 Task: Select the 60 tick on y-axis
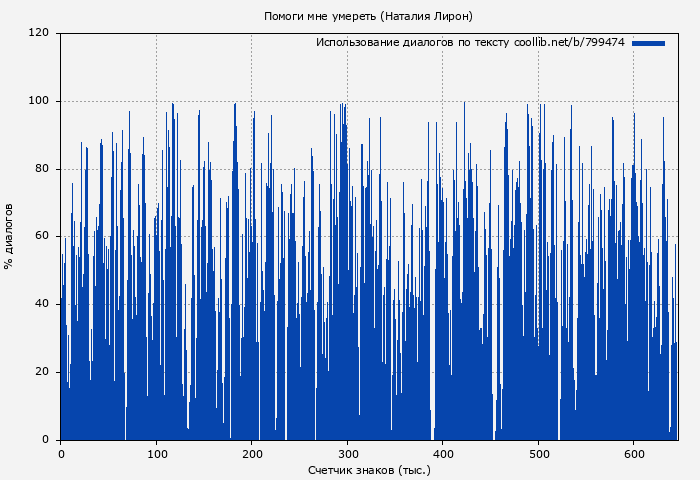(x=43, y=237)
